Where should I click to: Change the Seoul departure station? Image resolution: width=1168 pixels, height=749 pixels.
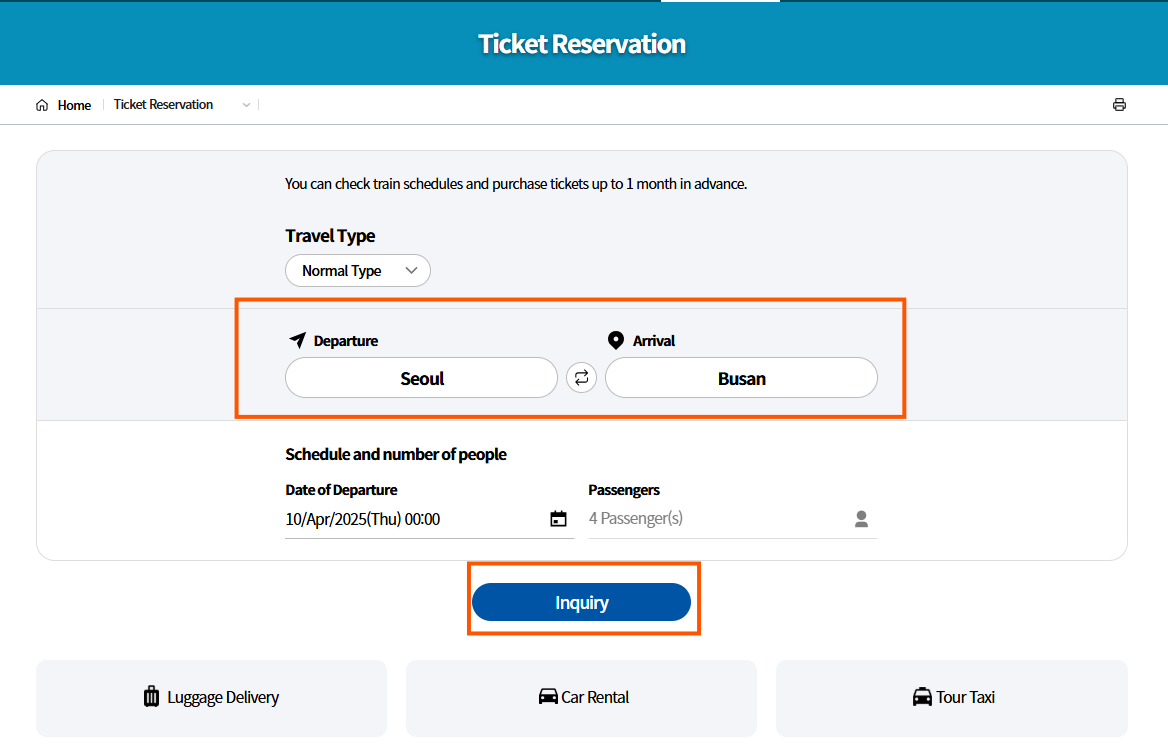pyautogui.click(x=421, y=378)
